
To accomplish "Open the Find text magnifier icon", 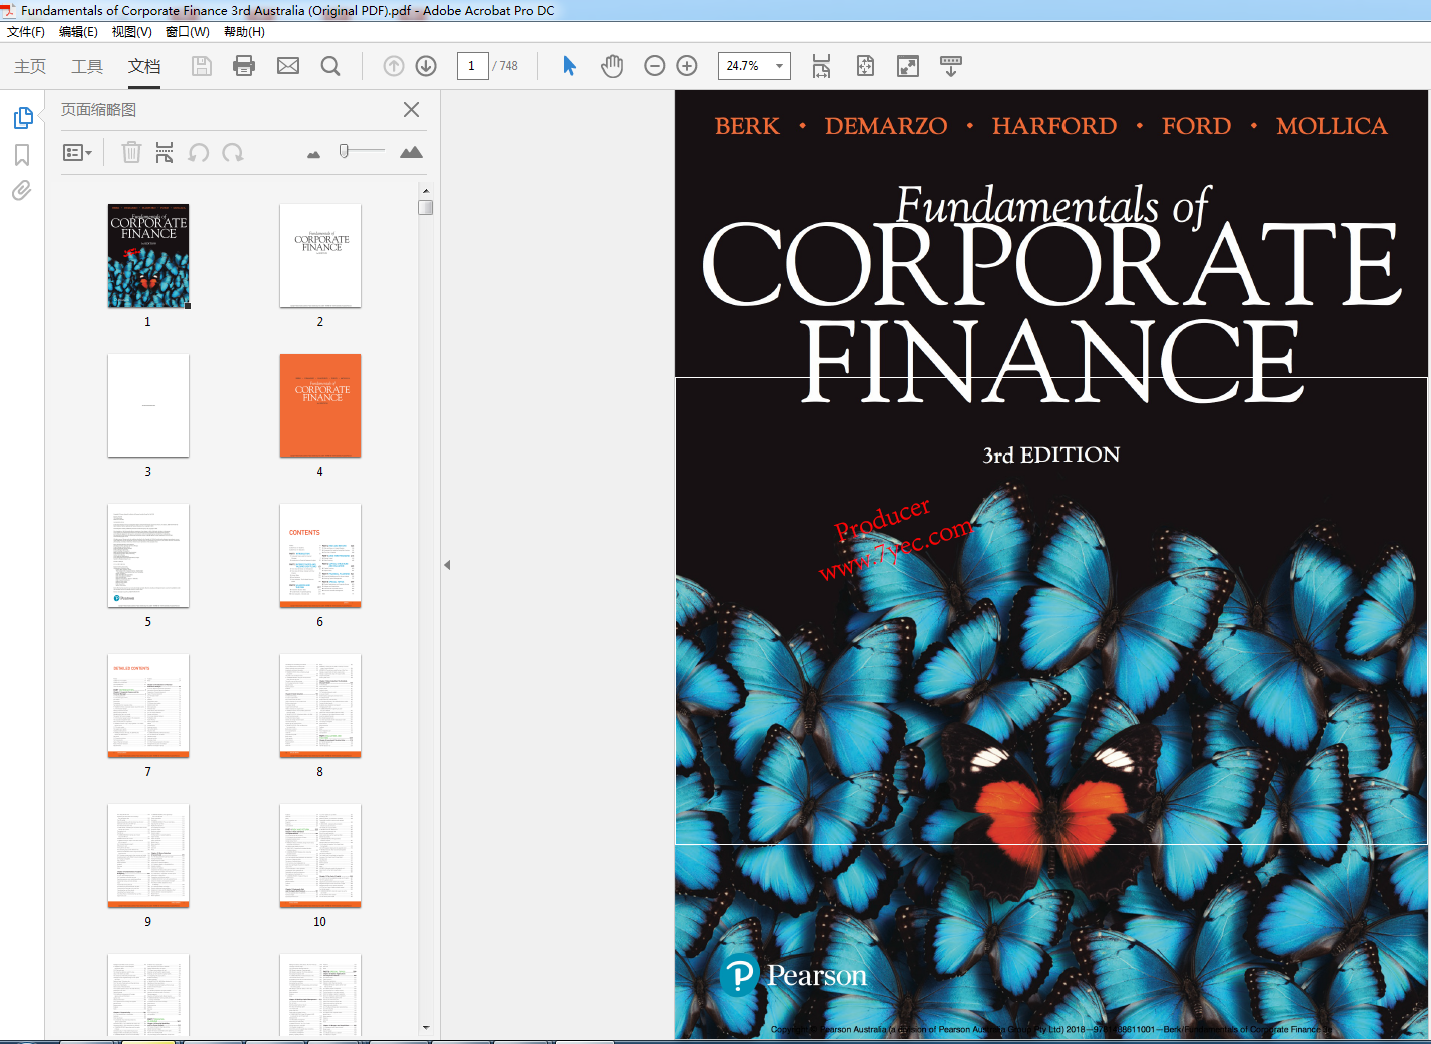I will 330,66.
